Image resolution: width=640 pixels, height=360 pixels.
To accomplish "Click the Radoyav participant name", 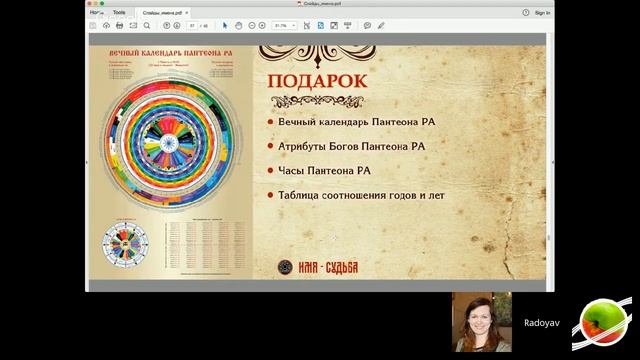I will pyautogui.click(x=542, y=323).
